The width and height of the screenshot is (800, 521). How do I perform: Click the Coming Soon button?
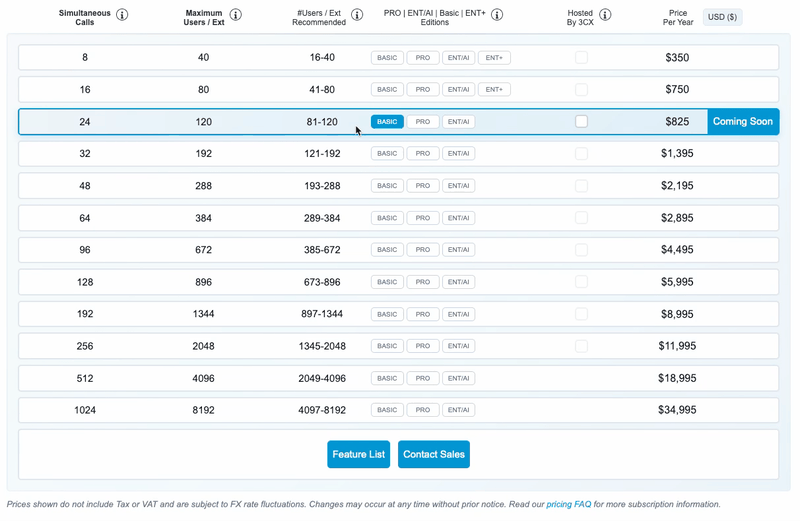coord(743,121)
